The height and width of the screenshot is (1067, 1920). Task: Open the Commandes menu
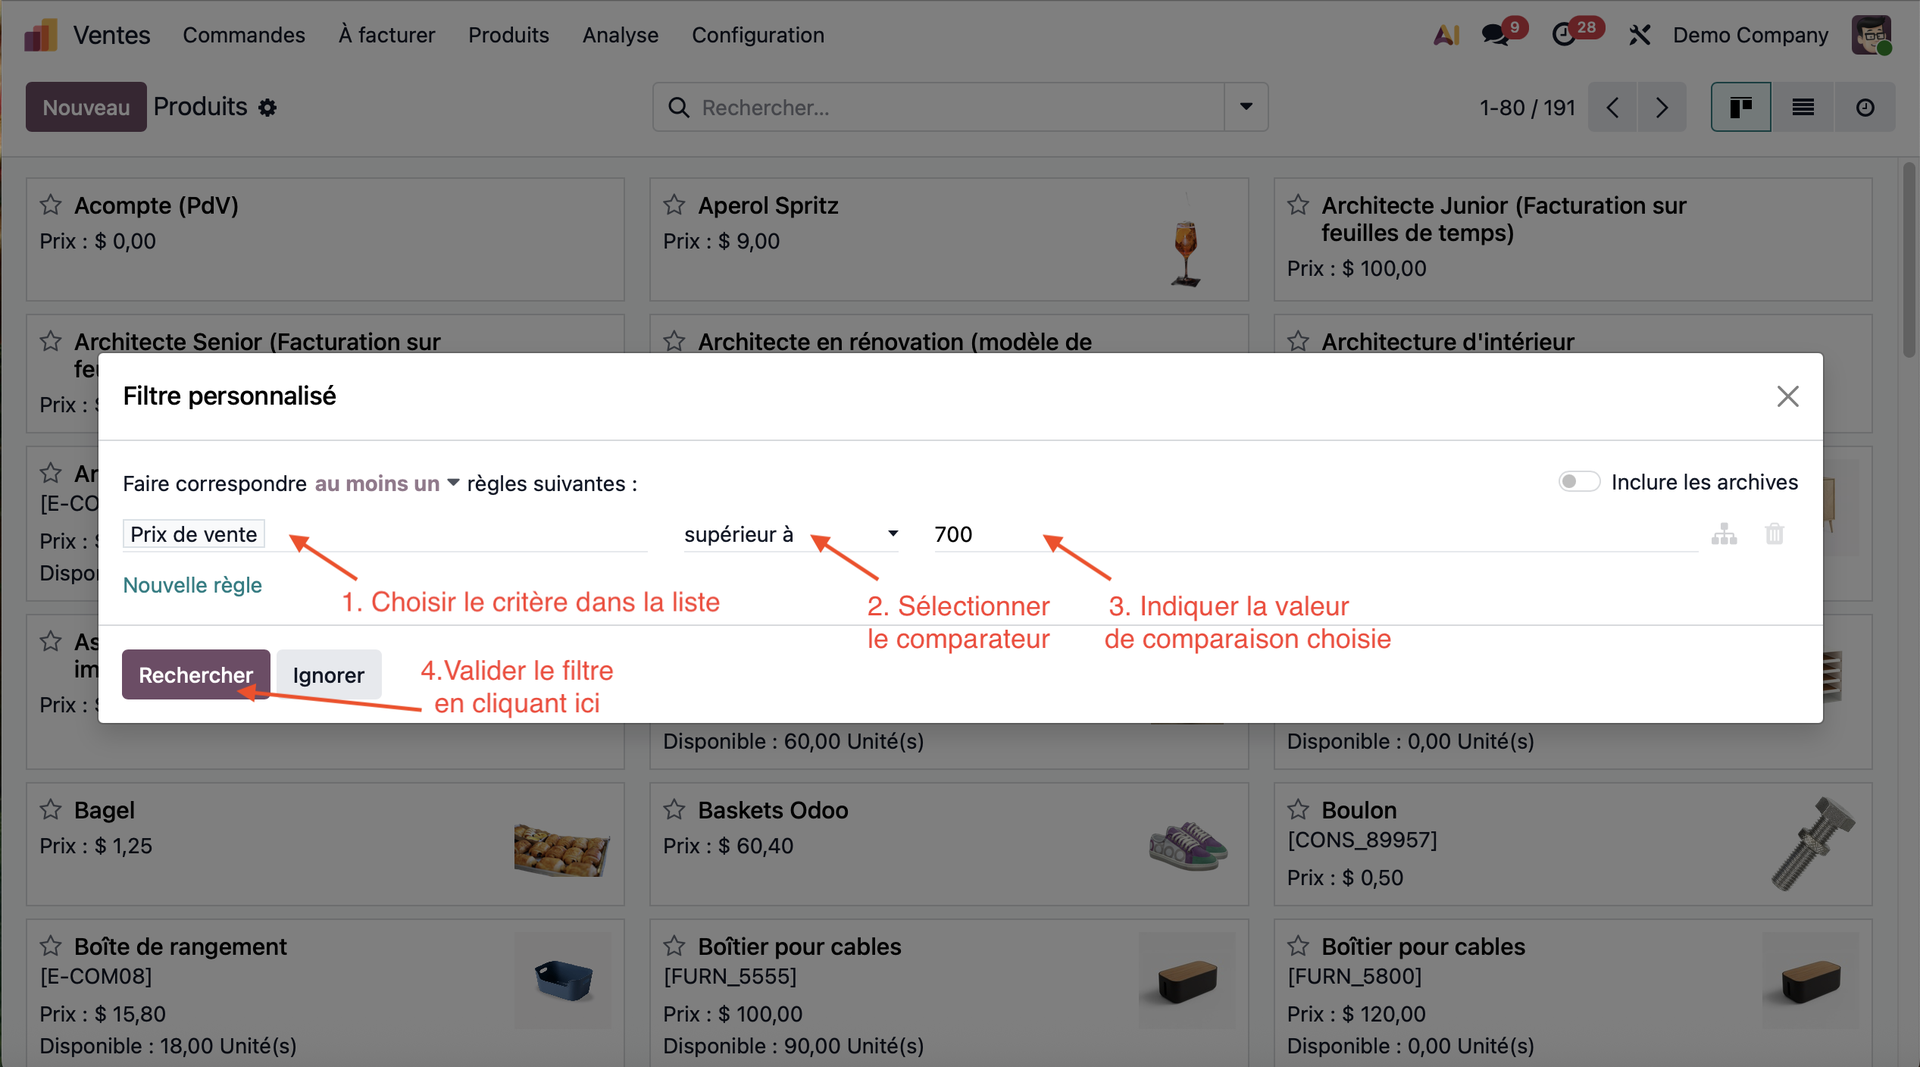(244, 35)
